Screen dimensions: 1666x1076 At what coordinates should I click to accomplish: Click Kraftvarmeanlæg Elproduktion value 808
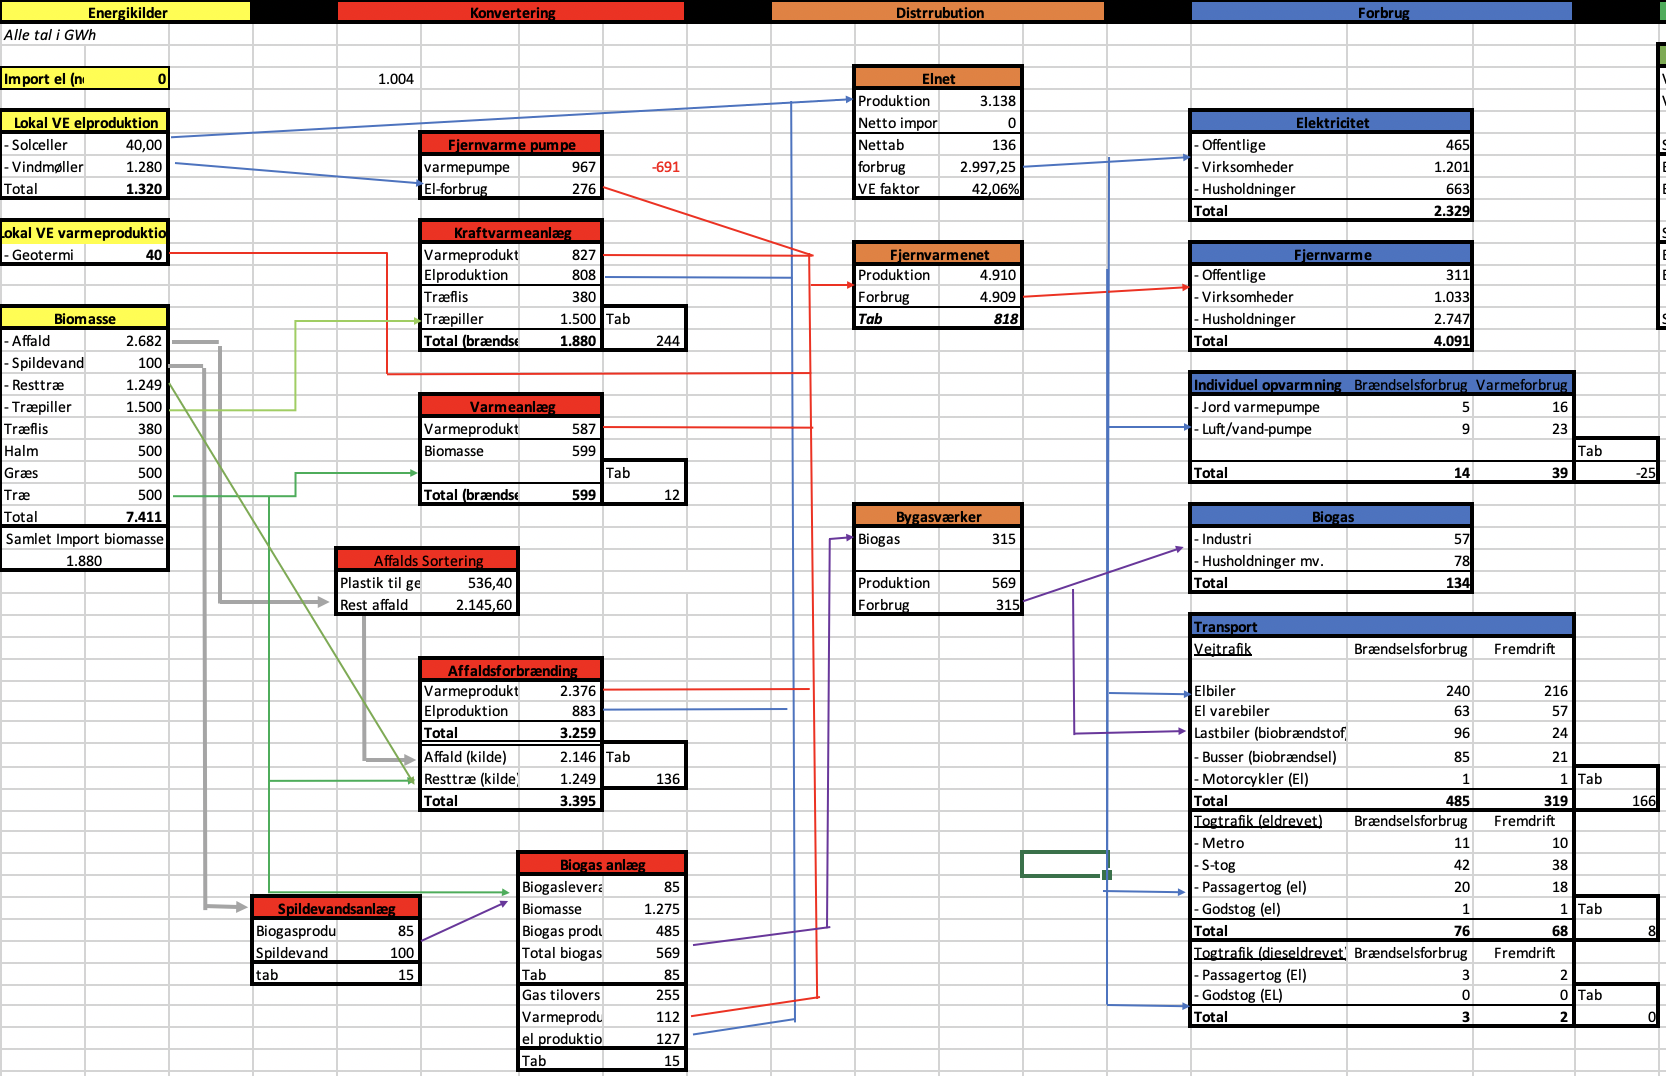[583, 275]
